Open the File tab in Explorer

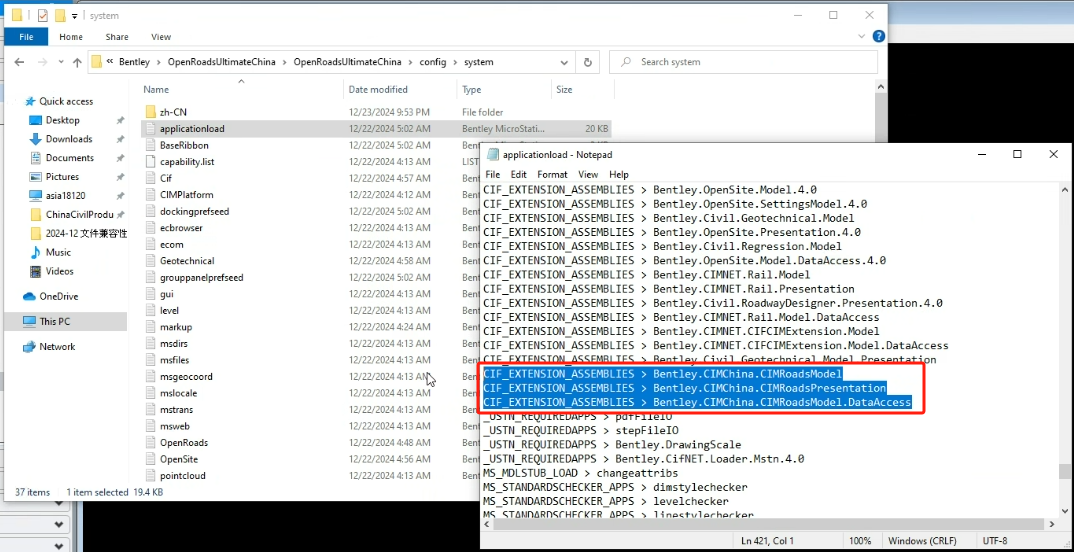coord(26,37)
